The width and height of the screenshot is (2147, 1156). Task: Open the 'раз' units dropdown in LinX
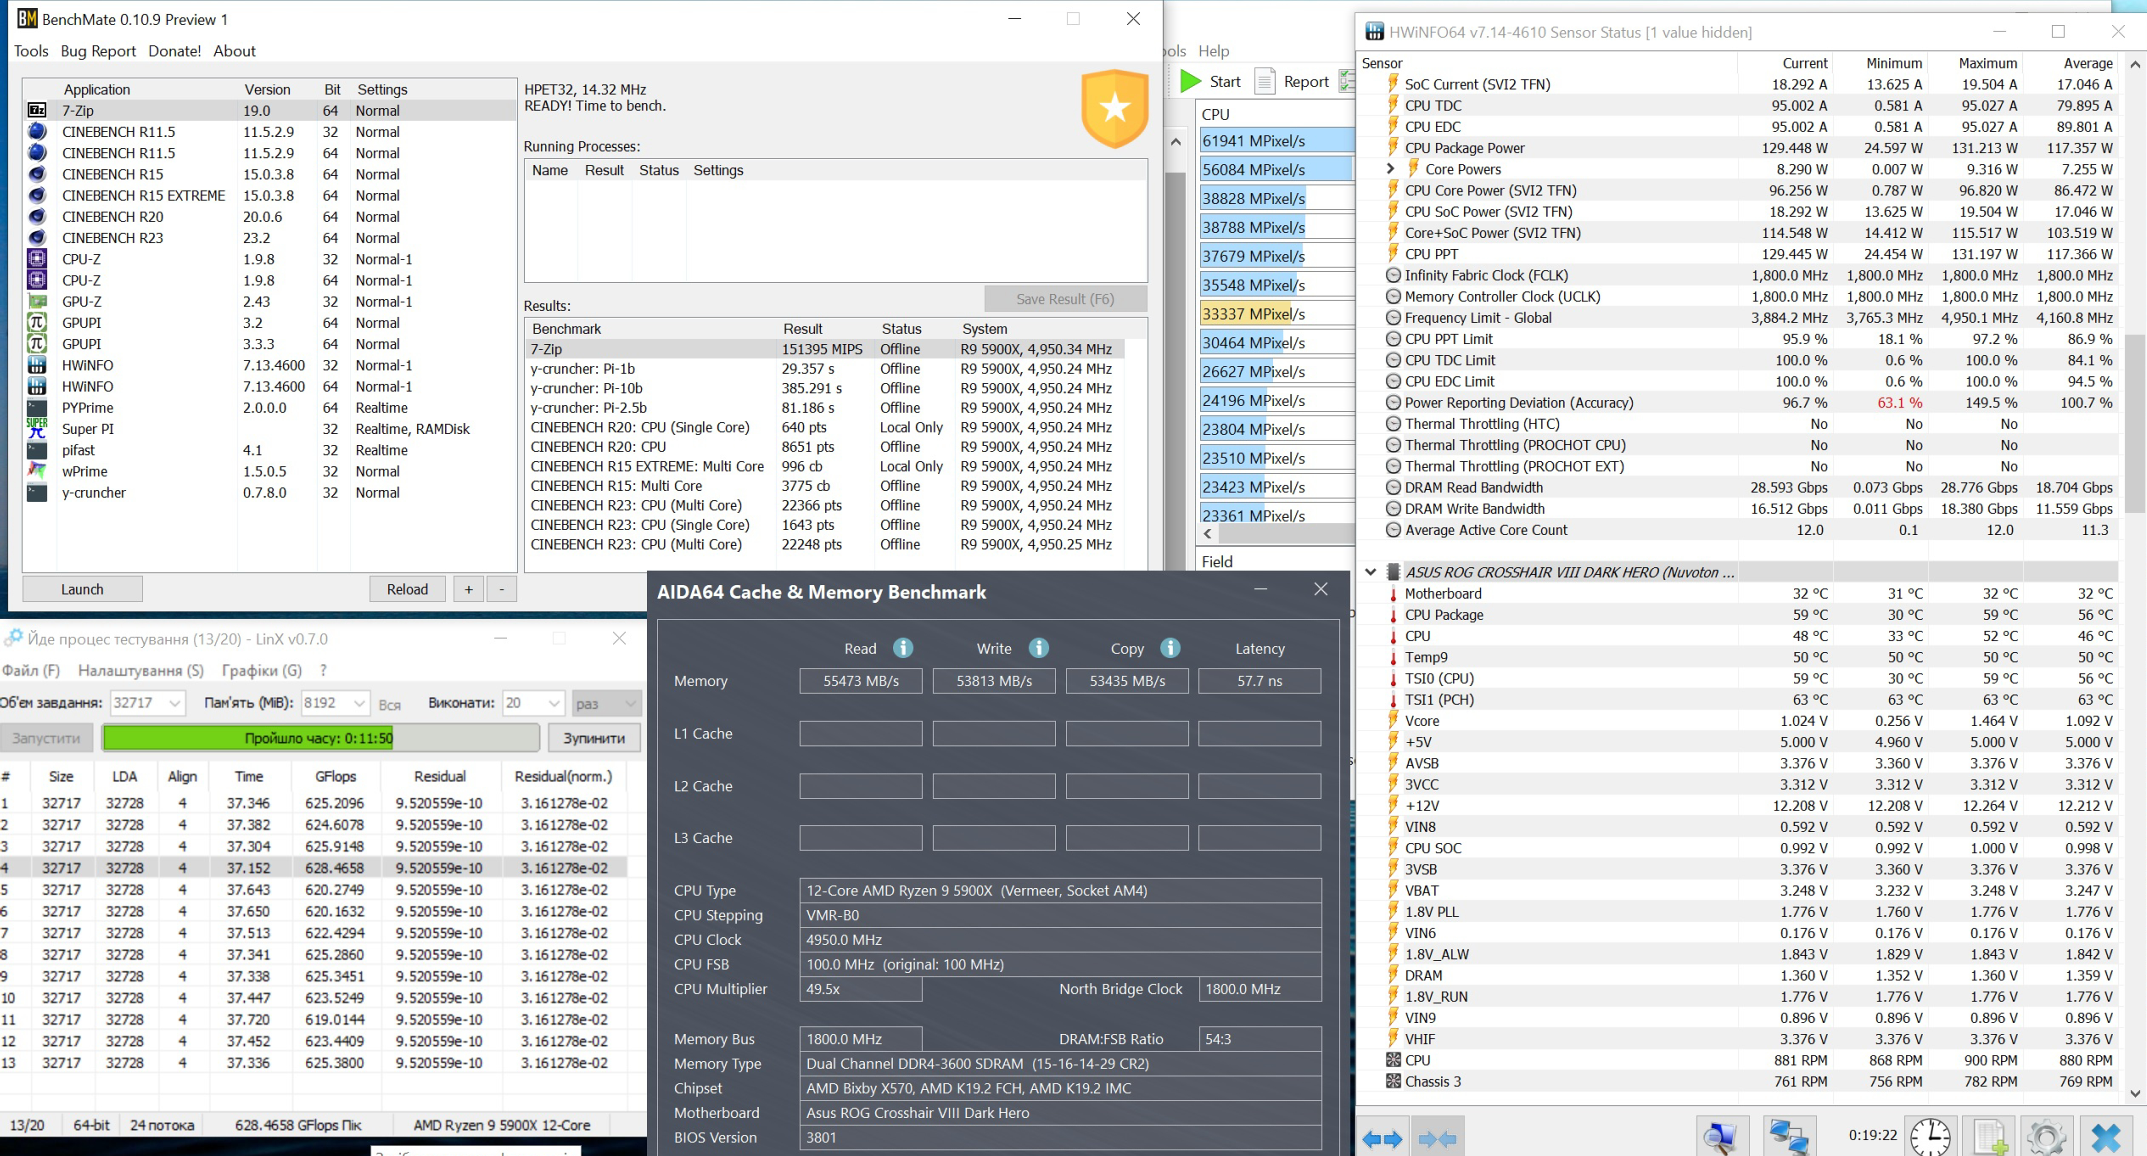[606, 703]
